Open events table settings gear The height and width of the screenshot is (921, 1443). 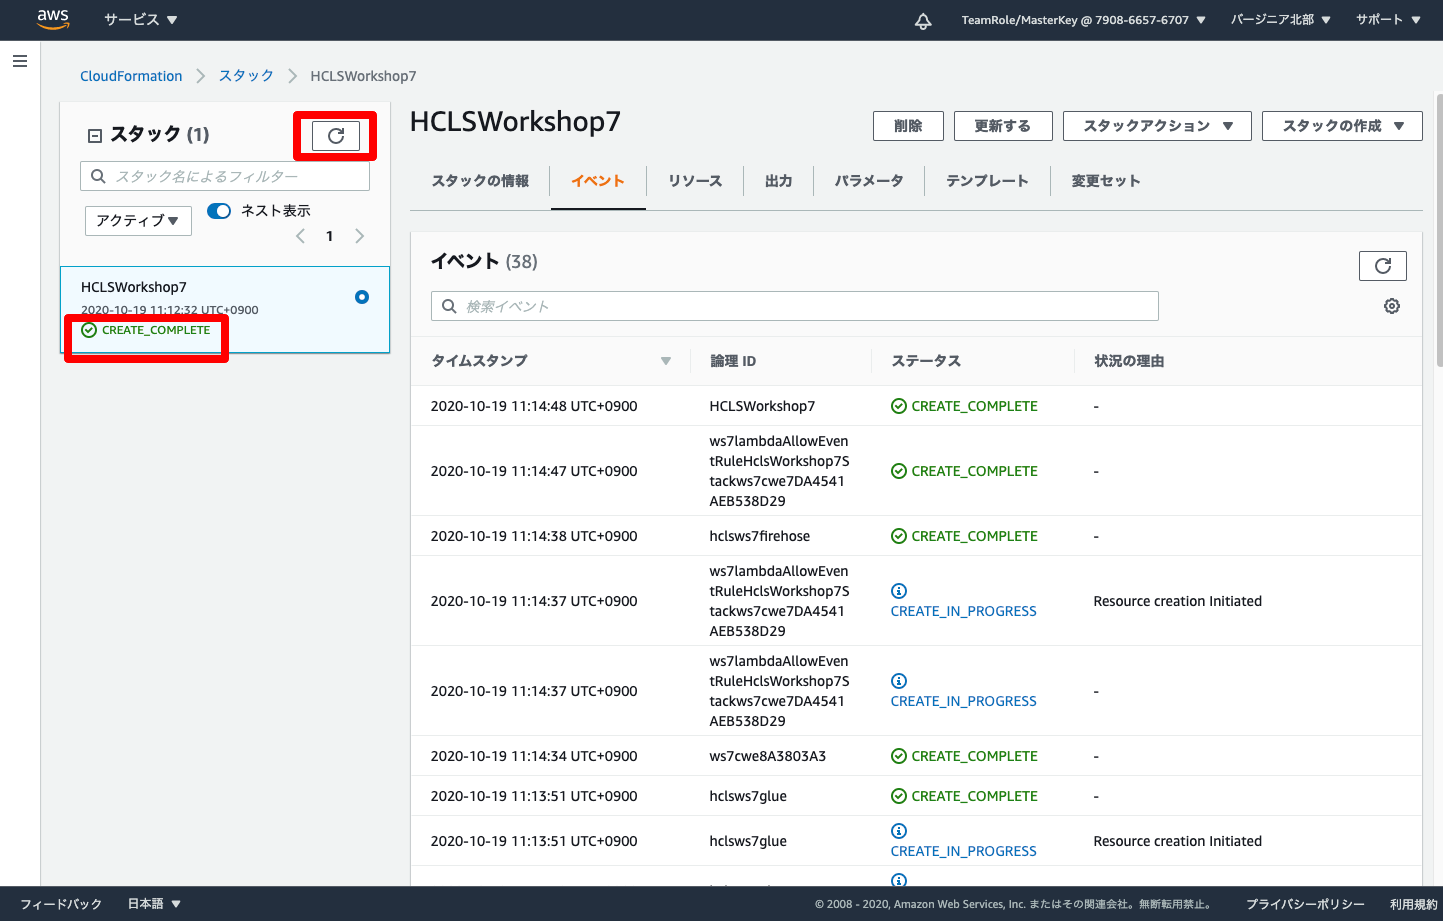click(1392, 306)
